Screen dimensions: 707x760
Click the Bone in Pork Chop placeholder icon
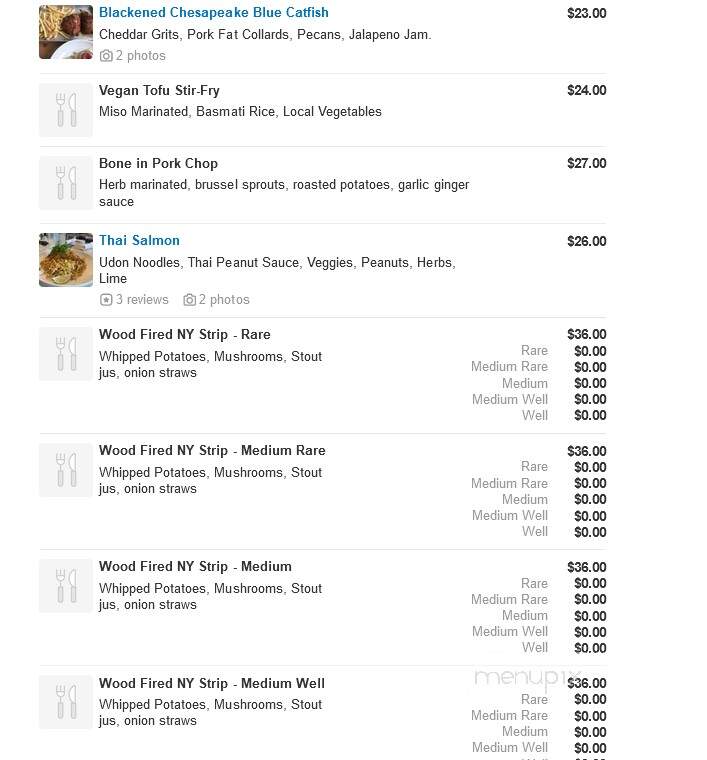coord(66,183)
